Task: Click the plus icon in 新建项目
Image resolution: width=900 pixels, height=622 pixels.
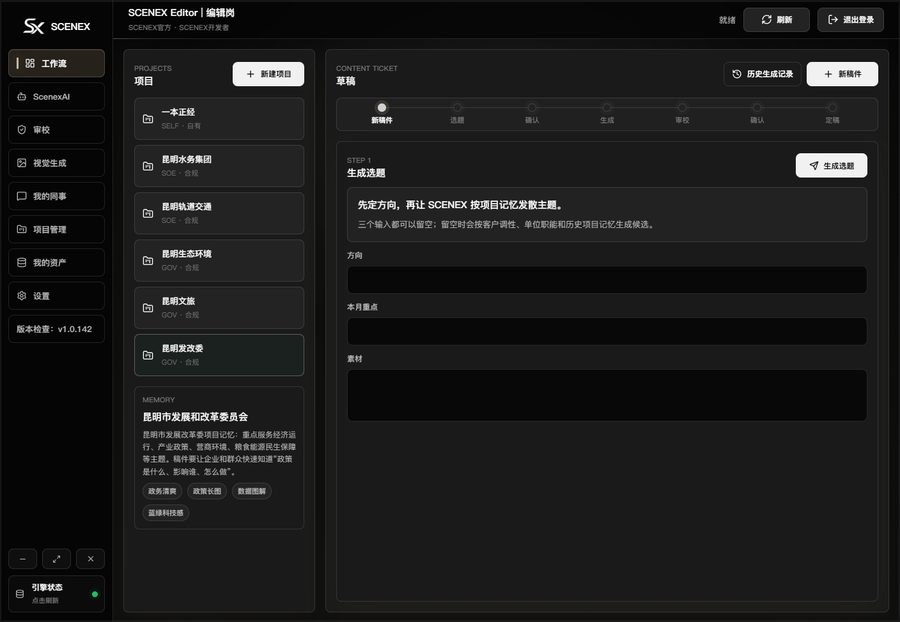Action: pos(250,74)
